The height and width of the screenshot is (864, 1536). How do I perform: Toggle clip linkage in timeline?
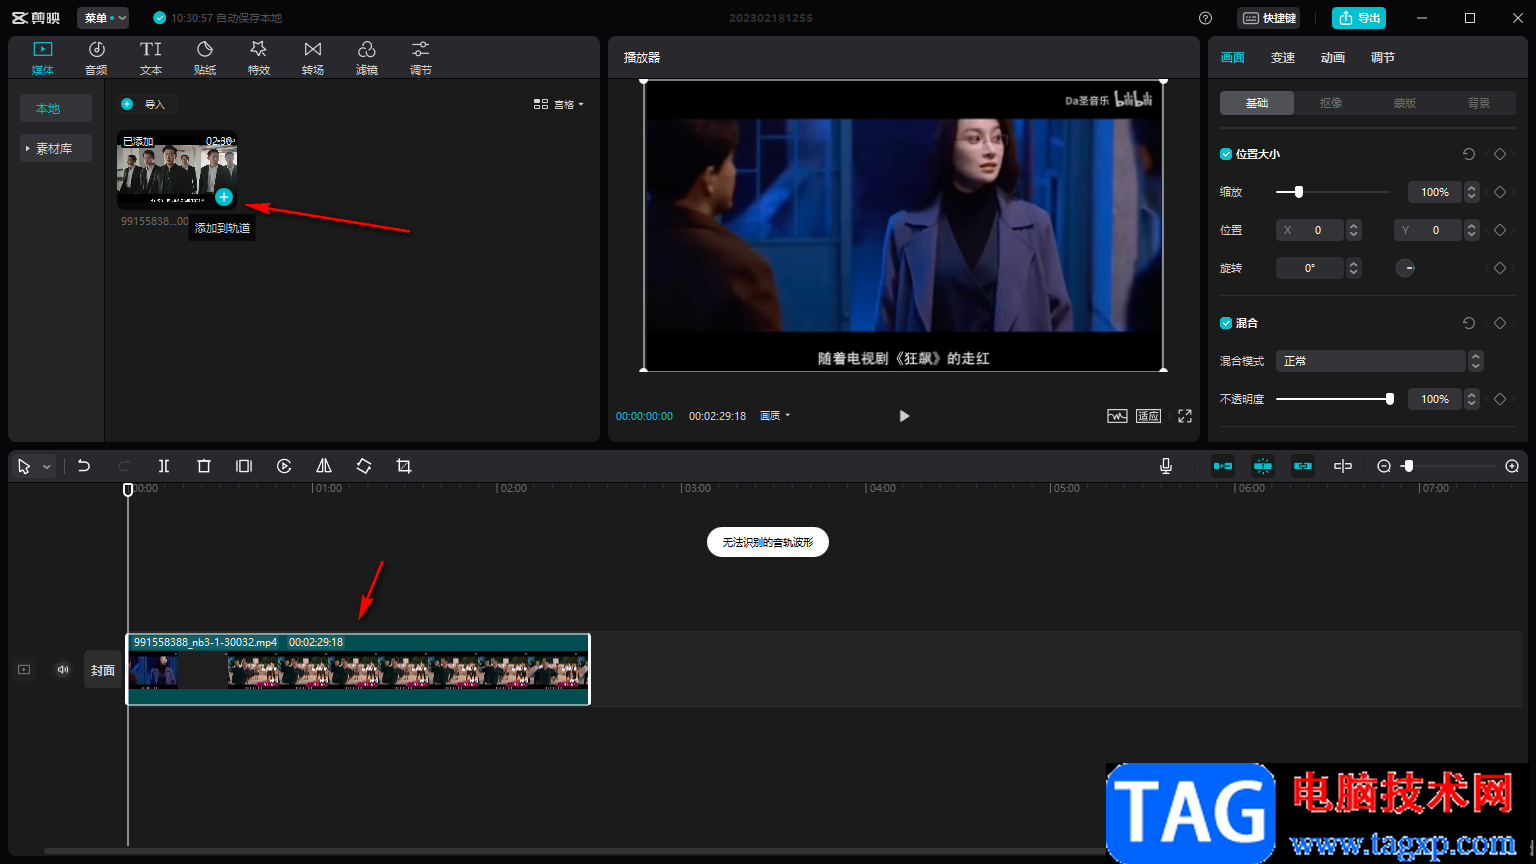tap(1303, 466)
